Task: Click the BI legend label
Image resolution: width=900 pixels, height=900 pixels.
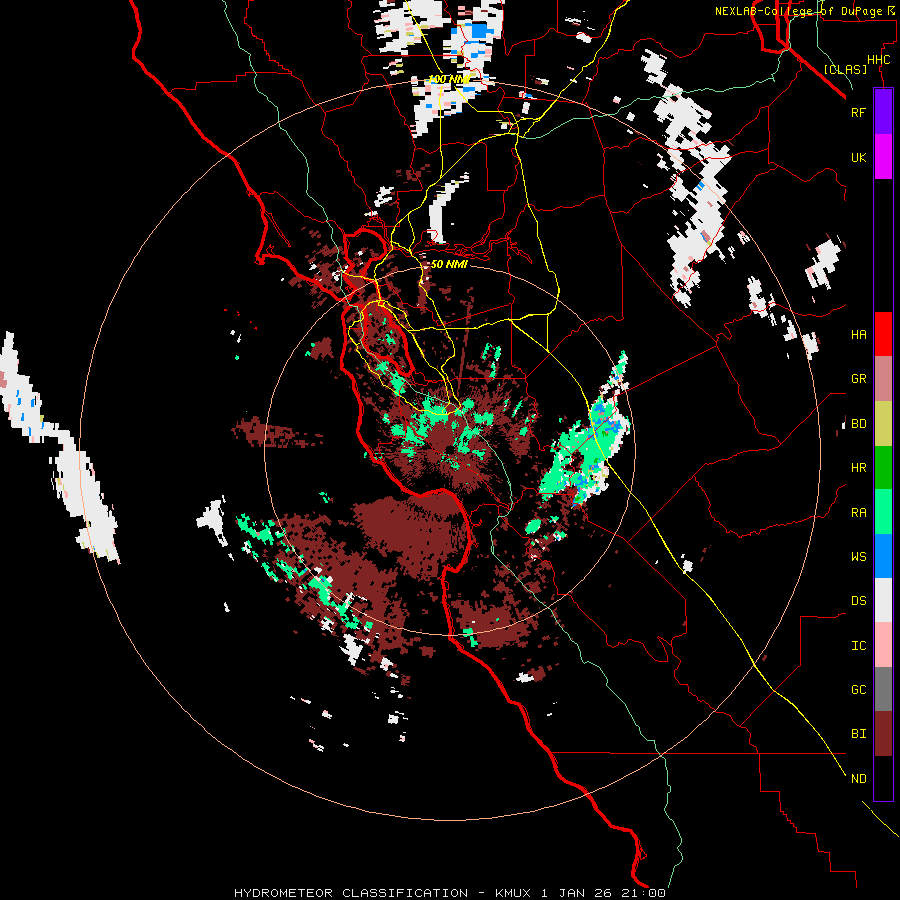Action: coord(858,734)
